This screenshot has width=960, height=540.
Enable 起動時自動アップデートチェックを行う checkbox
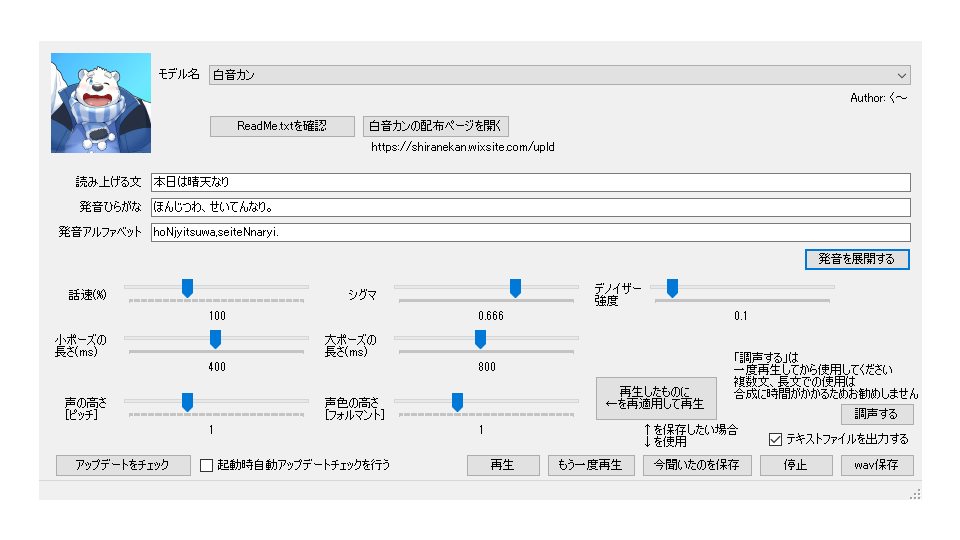pos(207,465)
